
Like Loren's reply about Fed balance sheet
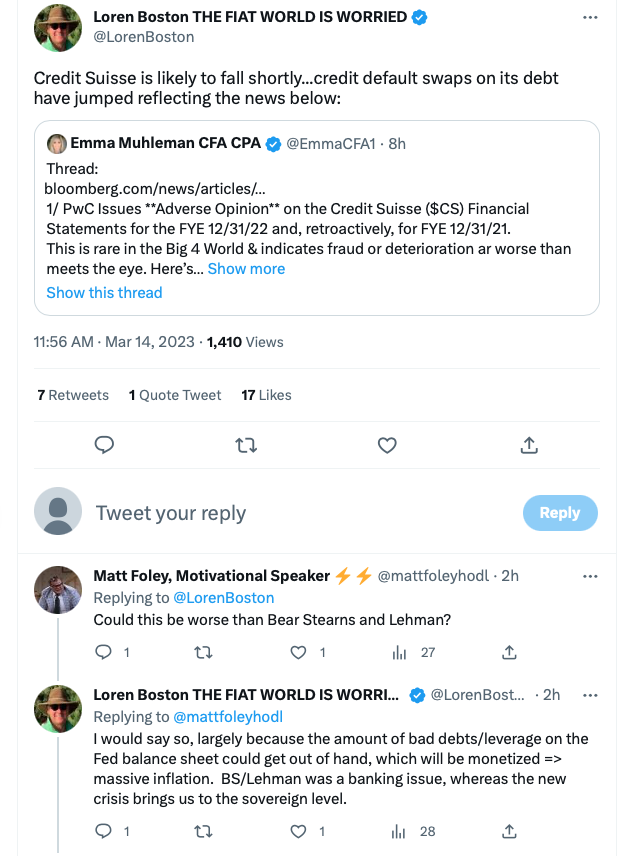click(298, 831)
